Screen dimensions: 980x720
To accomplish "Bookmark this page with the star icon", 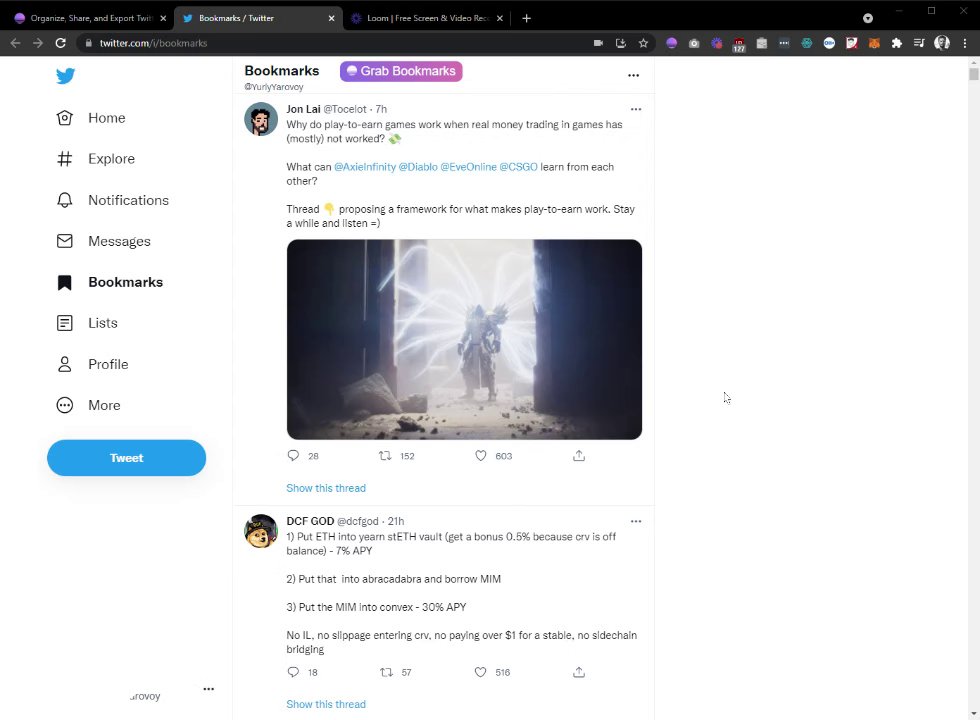I will pos(643,43).
